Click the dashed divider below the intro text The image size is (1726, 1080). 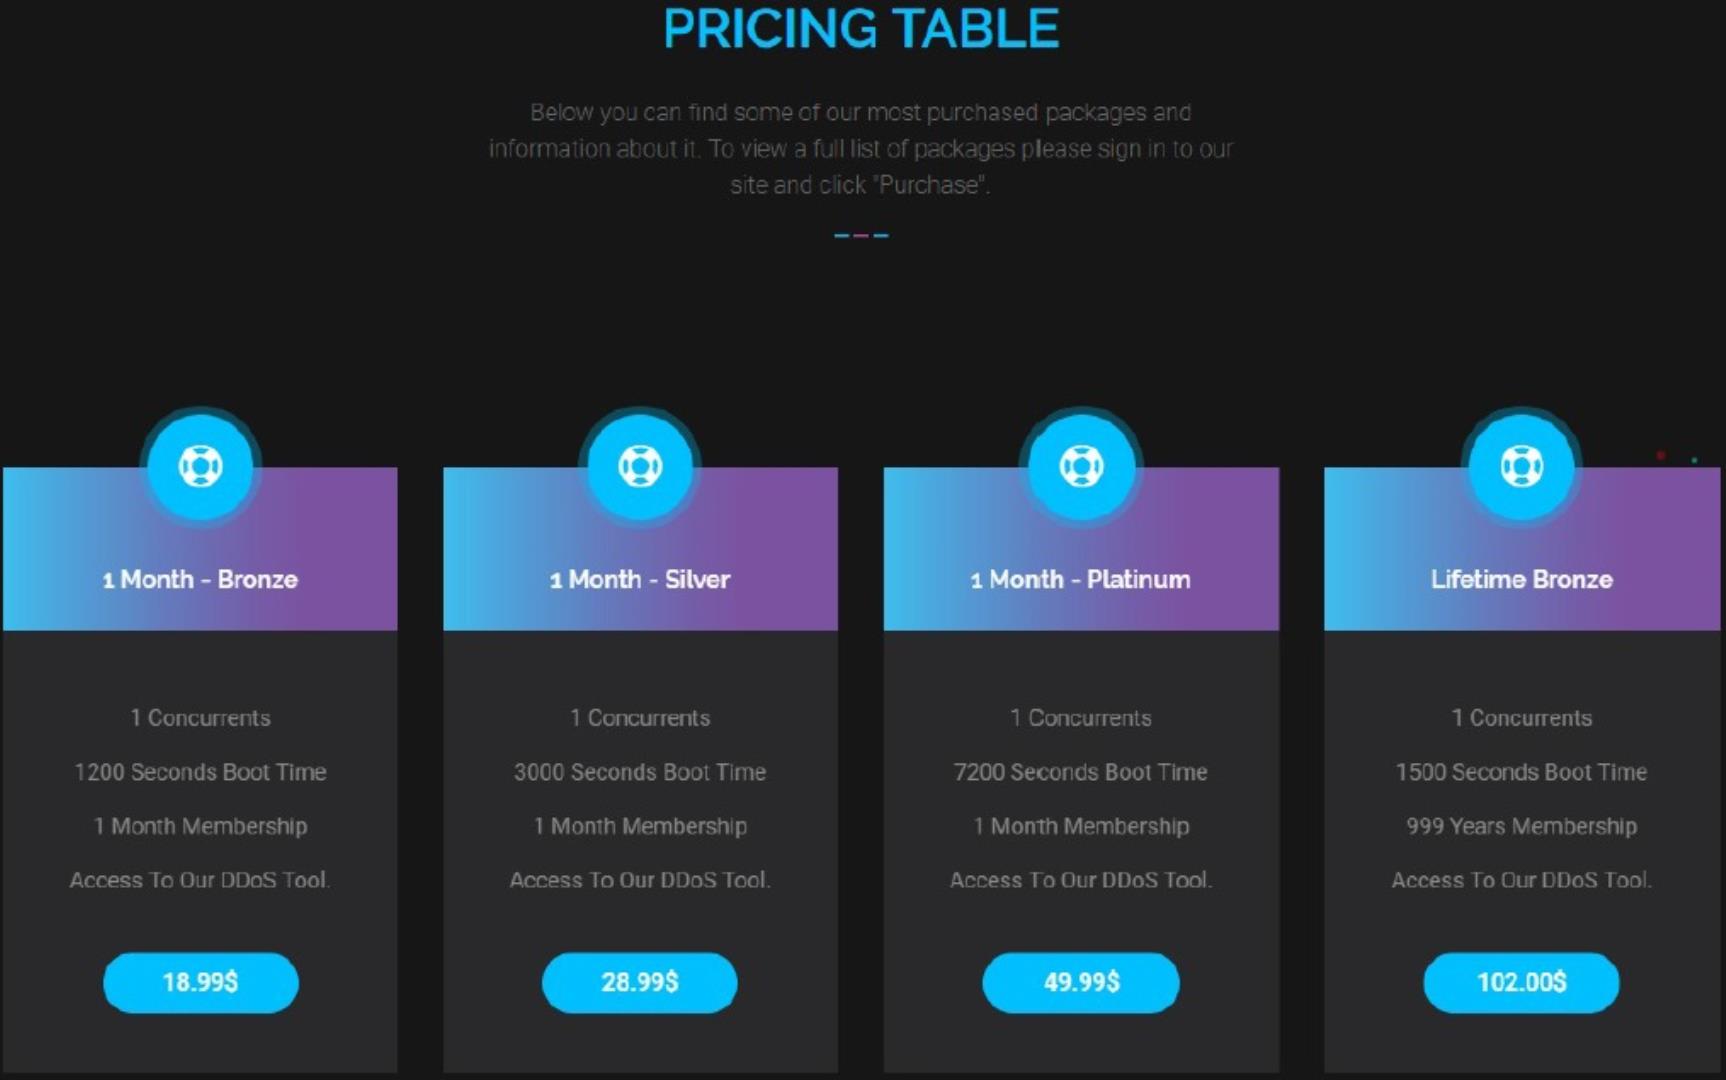point(861,235)
